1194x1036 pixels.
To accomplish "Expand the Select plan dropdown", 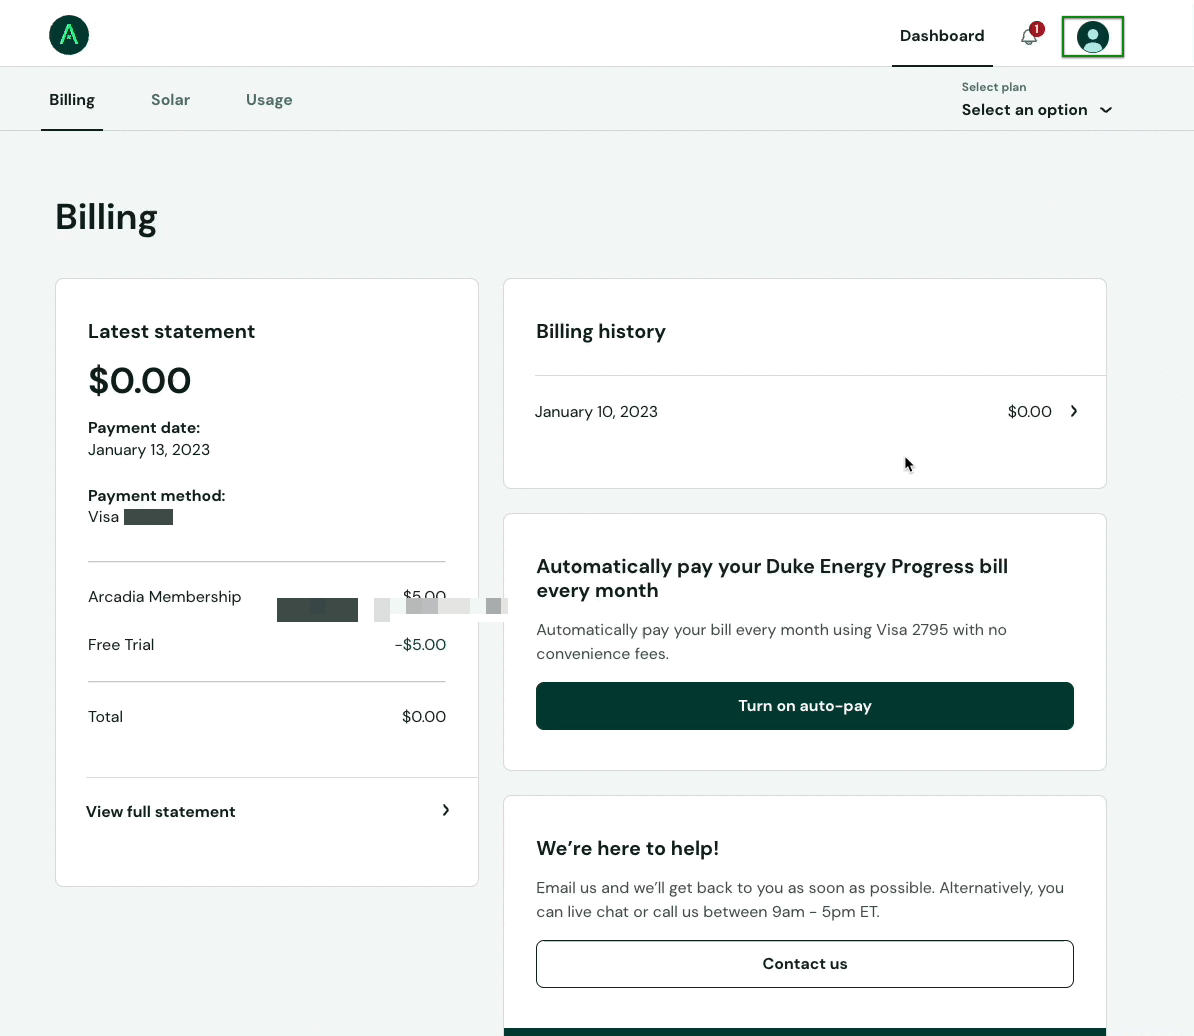I will 1036,110.
